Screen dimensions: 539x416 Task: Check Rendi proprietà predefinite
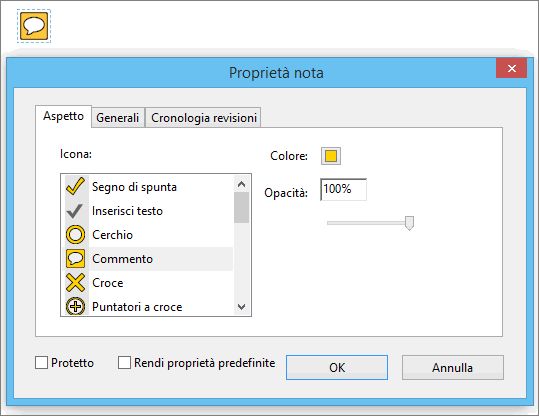point(124,363)
